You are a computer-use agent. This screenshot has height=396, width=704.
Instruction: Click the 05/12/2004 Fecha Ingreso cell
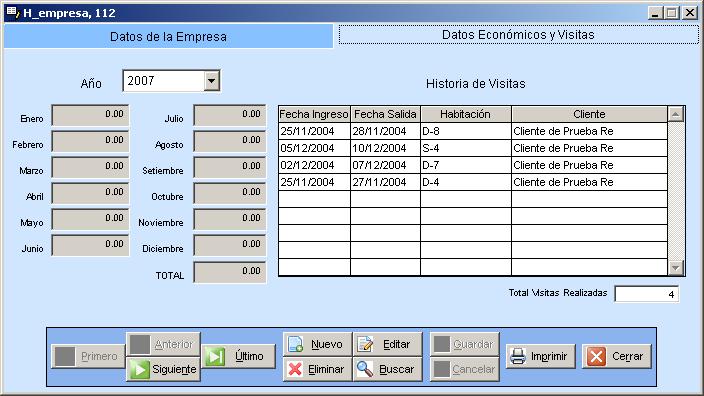[314, 148]
